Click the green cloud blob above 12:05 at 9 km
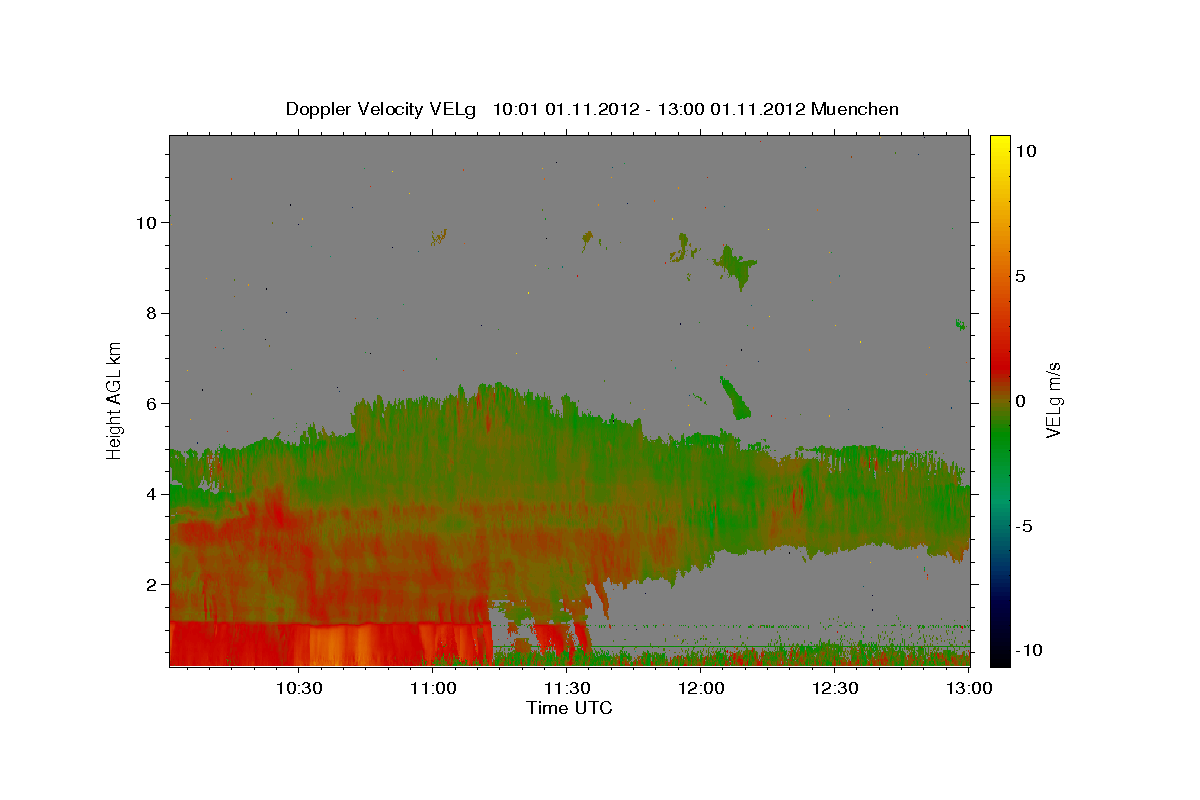1200x800 pixels. pos(736,265)
